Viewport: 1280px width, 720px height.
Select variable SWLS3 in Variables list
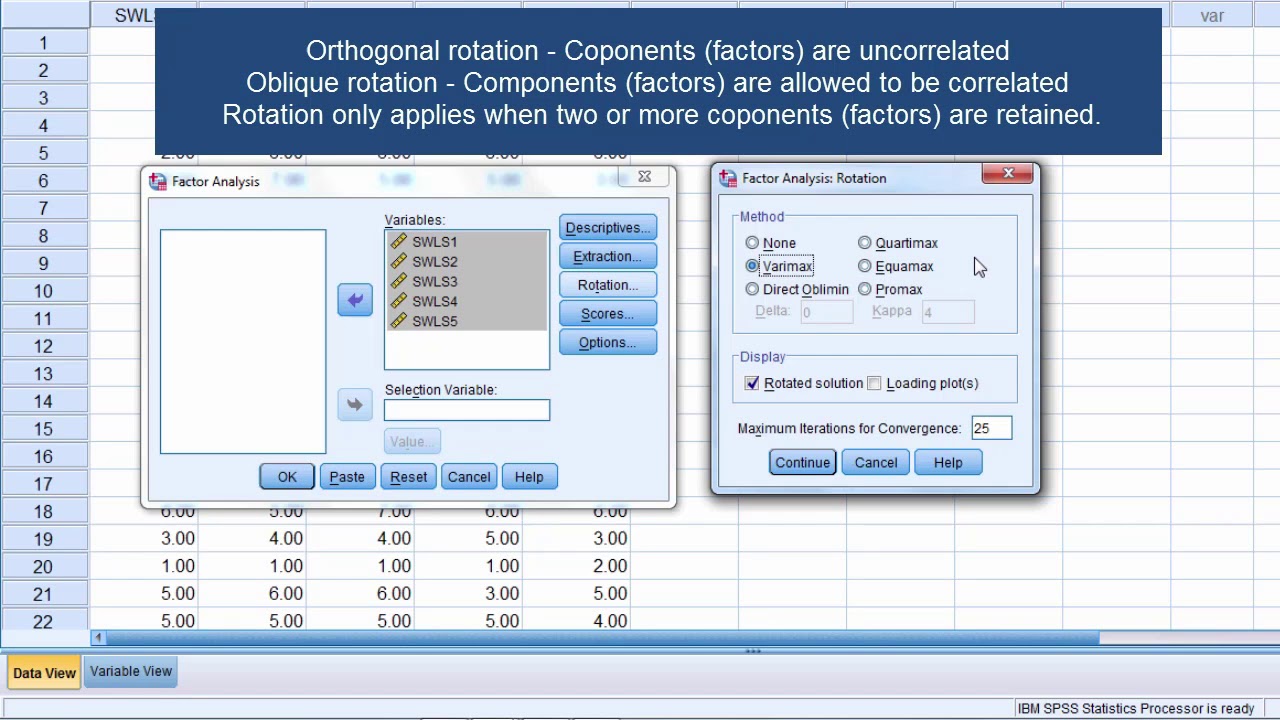pyautogui.click(x=467, y=282)
